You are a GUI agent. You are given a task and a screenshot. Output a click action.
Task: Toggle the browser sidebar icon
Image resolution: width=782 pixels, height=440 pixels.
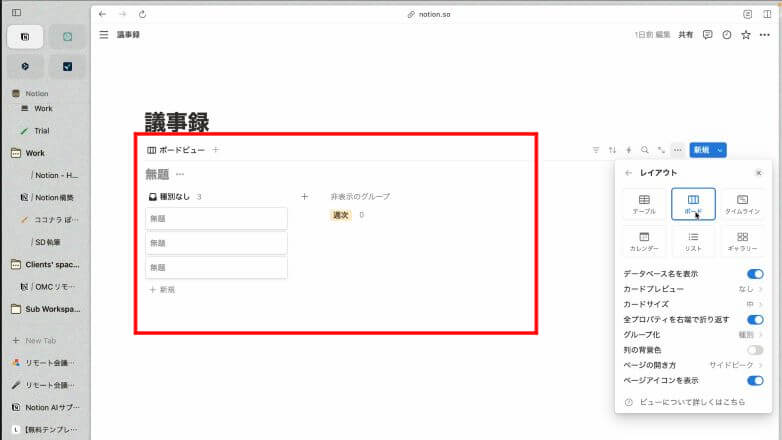(16, 12)
